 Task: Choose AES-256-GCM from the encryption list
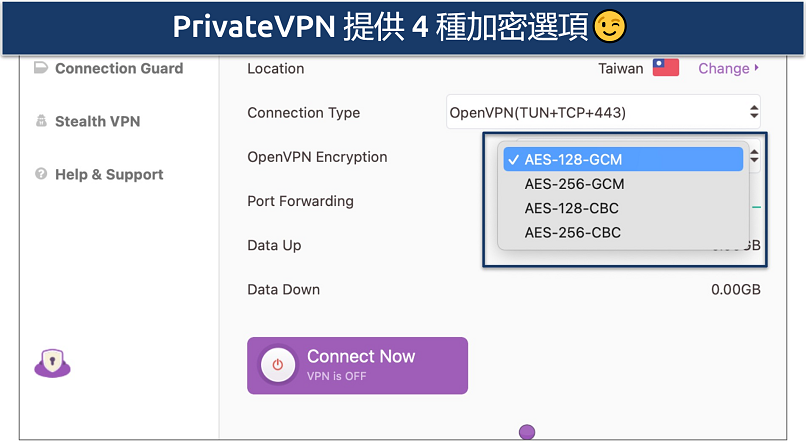573,184
